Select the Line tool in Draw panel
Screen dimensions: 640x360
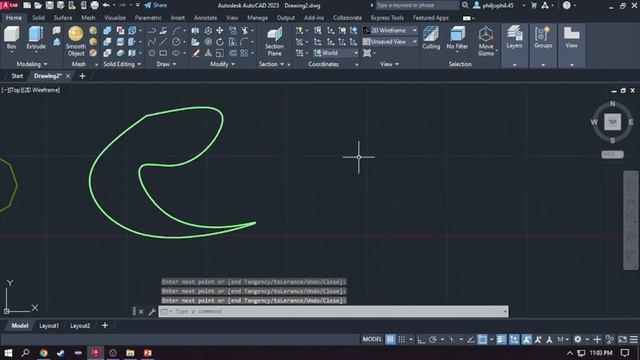click(x=163, y=42)
